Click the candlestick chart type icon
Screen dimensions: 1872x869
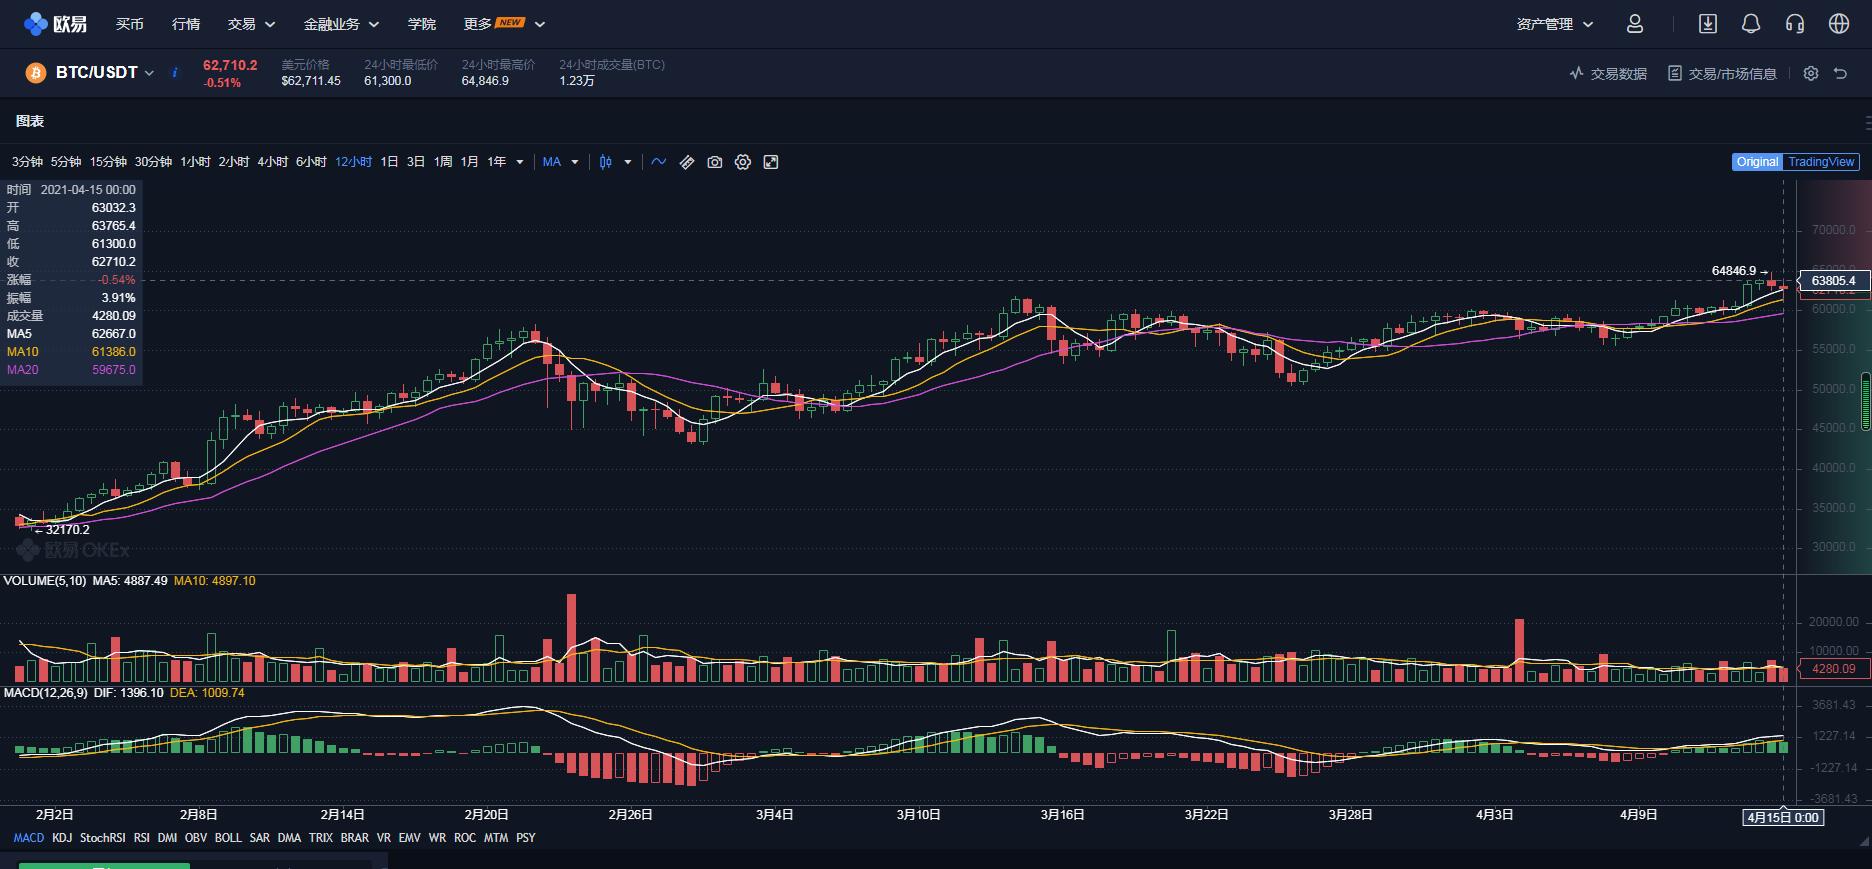(606, 162)
